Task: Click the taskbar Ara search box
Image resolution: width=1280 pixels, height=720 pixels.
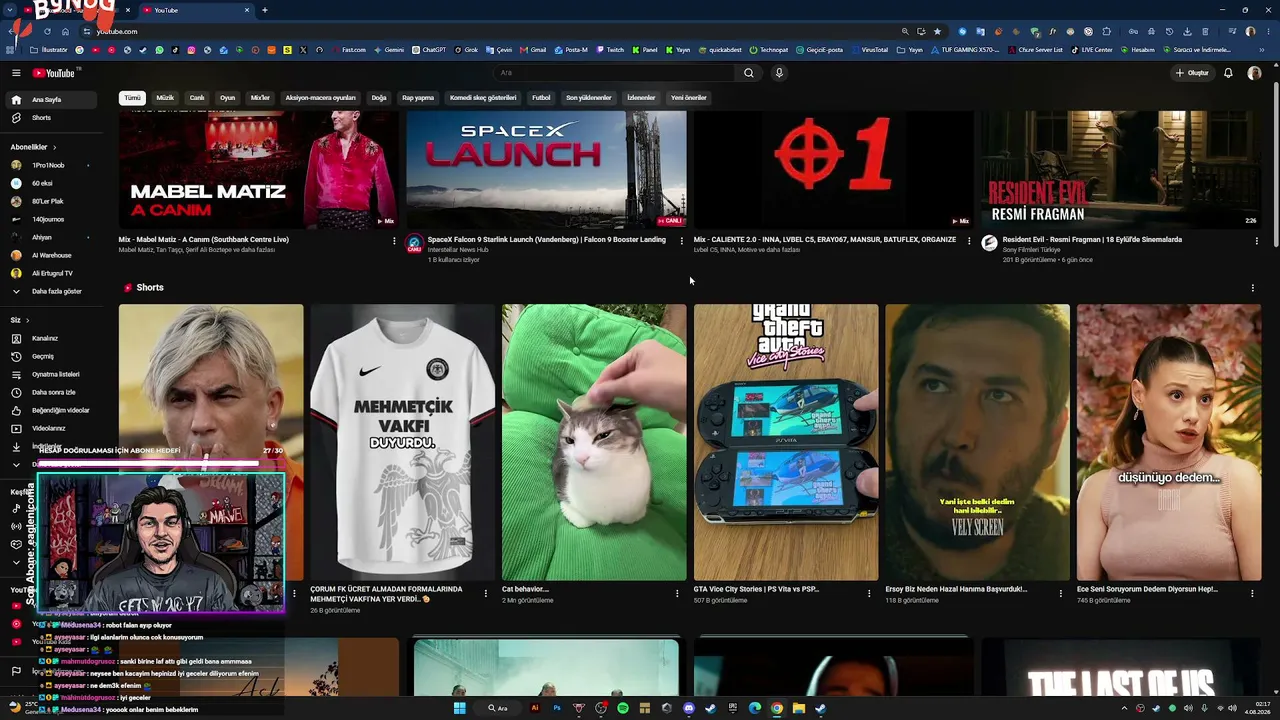Action: pyautogui.click(x=498, y=708)
